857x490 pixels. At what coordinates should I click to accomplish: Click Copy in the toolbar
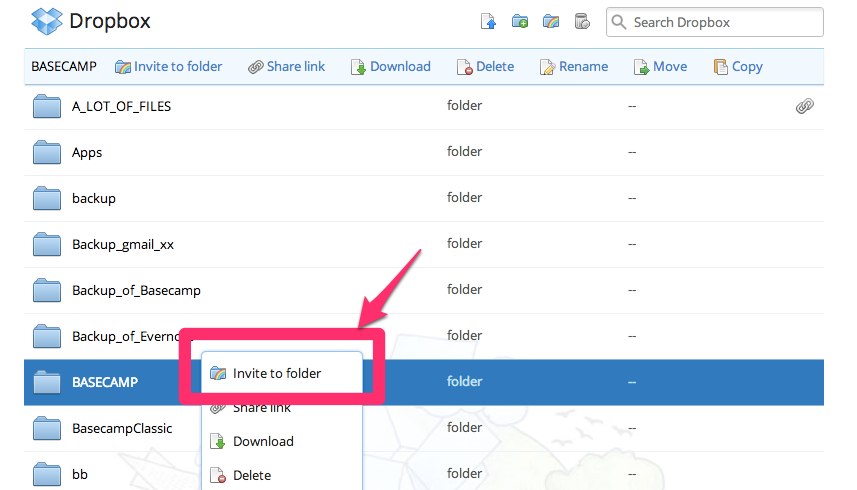click(x=738, y=67)
